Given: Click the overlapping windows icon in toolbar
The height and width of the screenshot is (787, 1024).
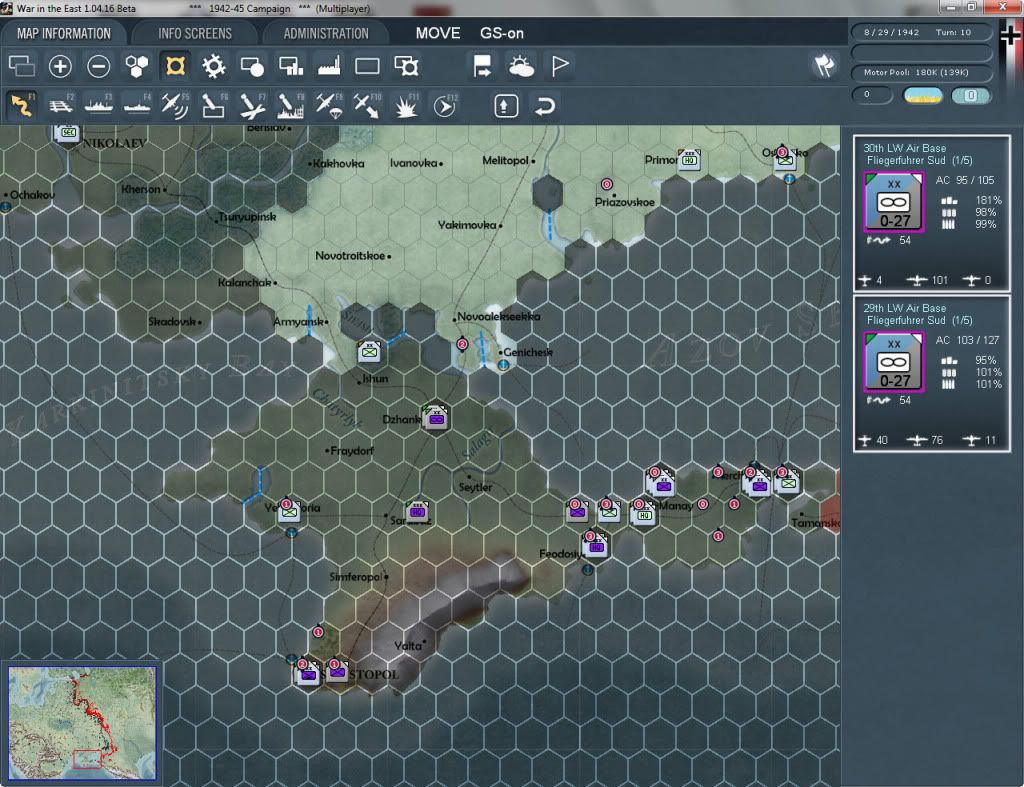Looking at the screenshot, I should pyautogui.click(x=22, y=66).
